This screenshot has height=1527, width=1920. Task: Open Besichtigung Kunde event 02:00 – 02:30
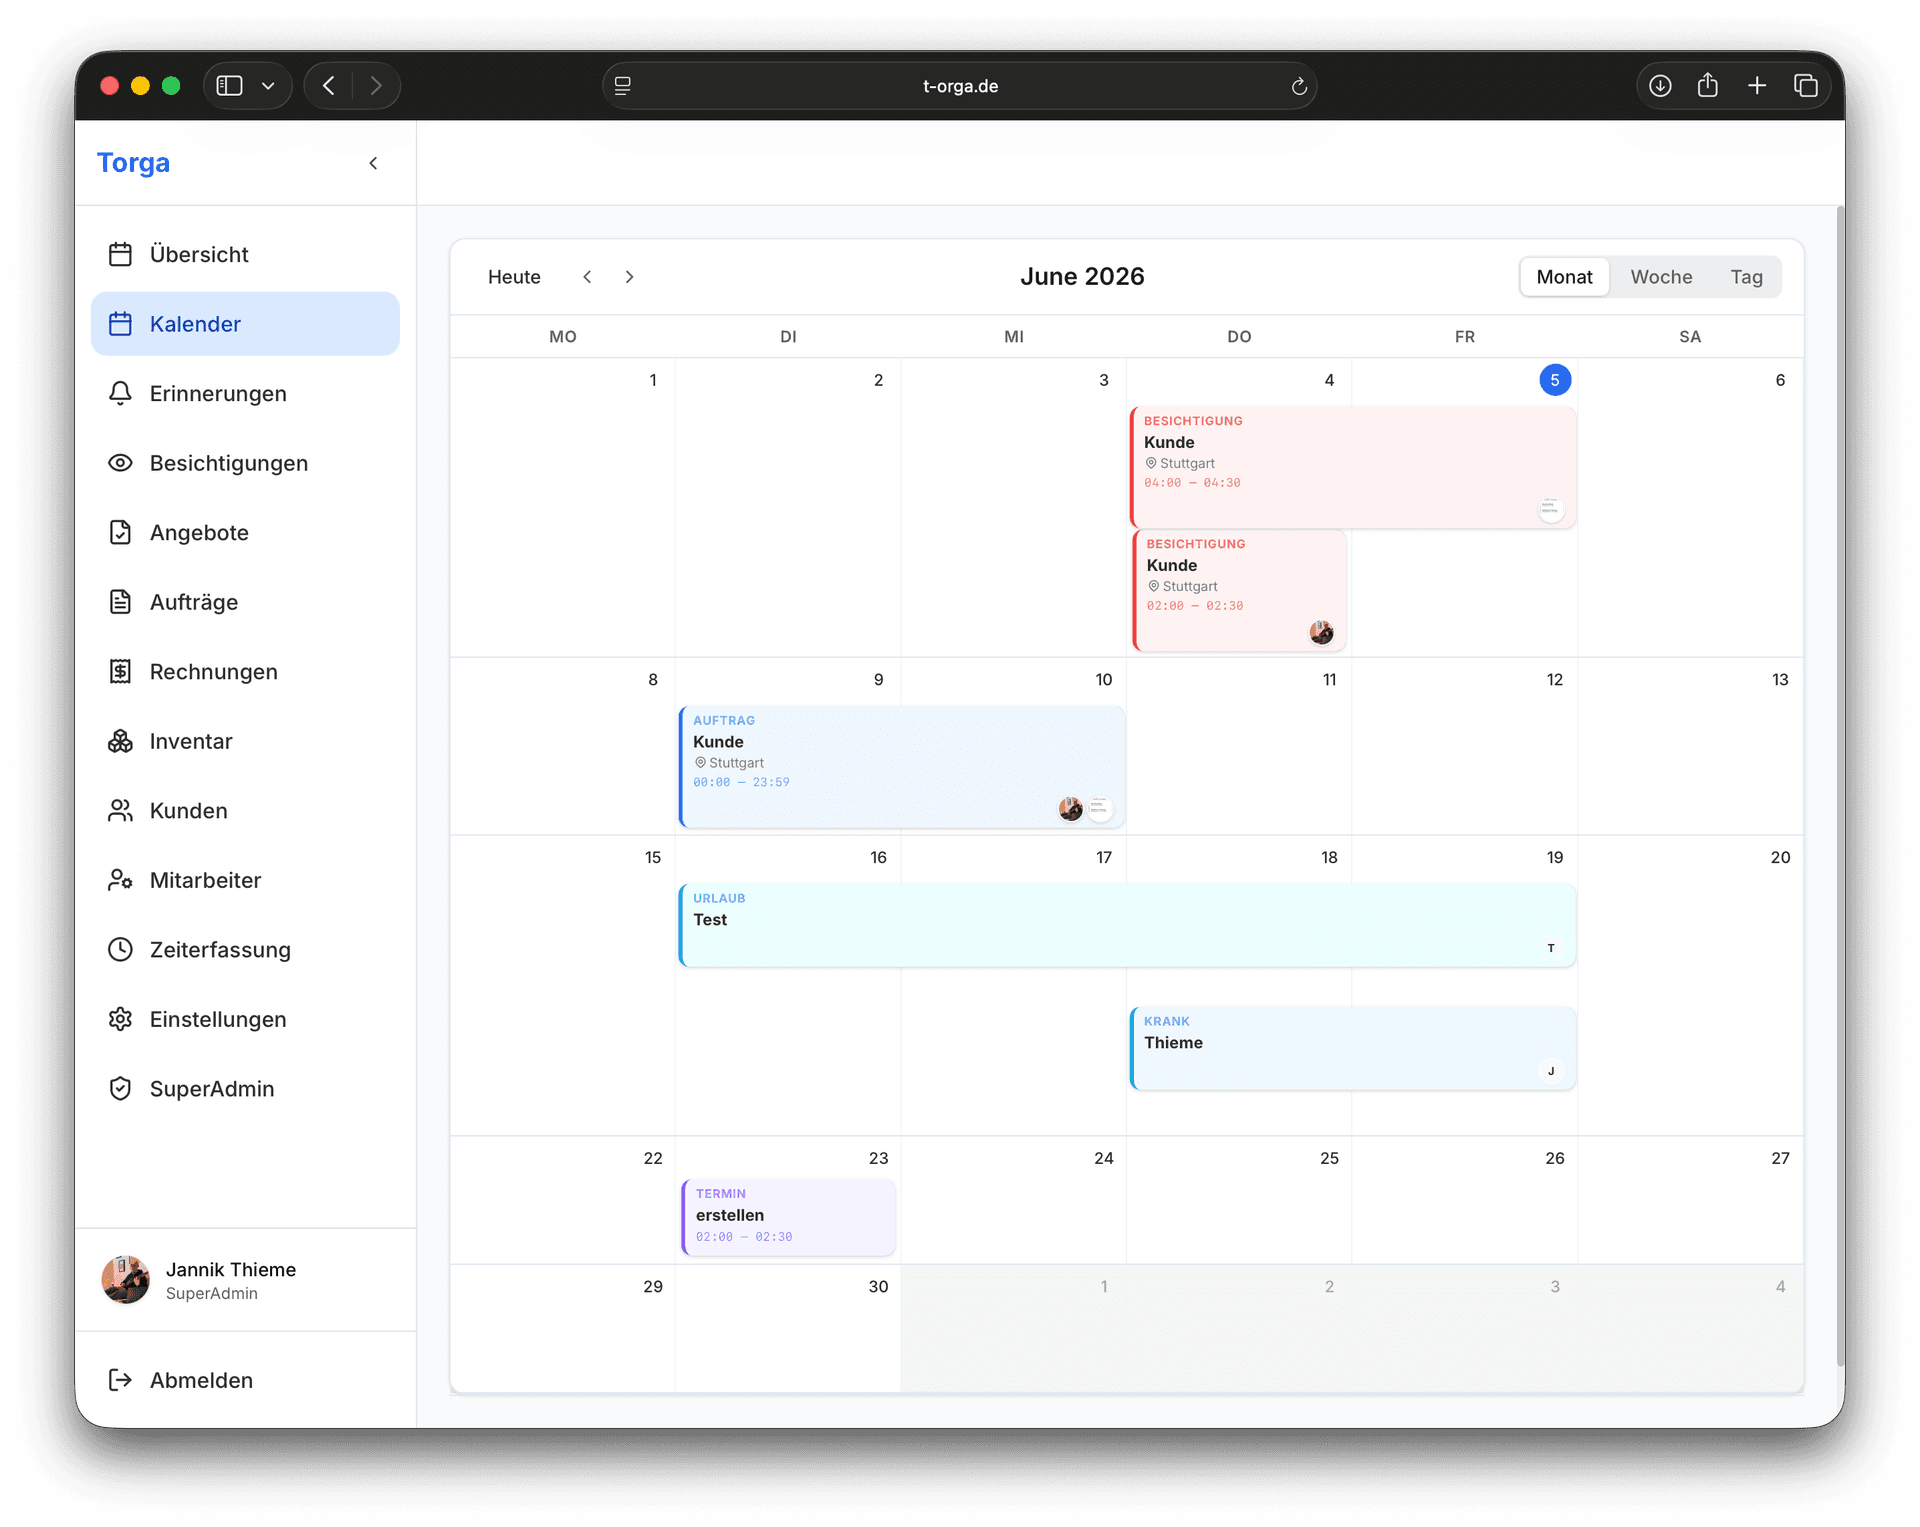tap(1240, 590)
